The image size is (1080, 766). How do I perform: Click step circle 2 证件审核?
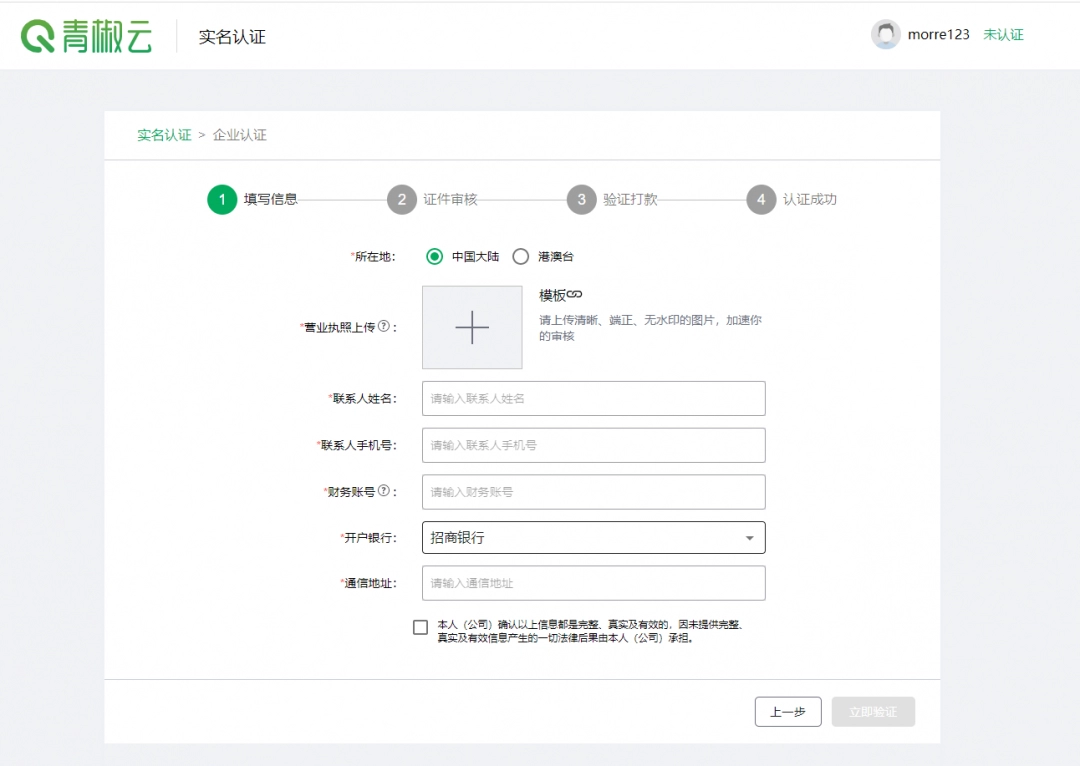pyautogui.click(x=402, y=199)
